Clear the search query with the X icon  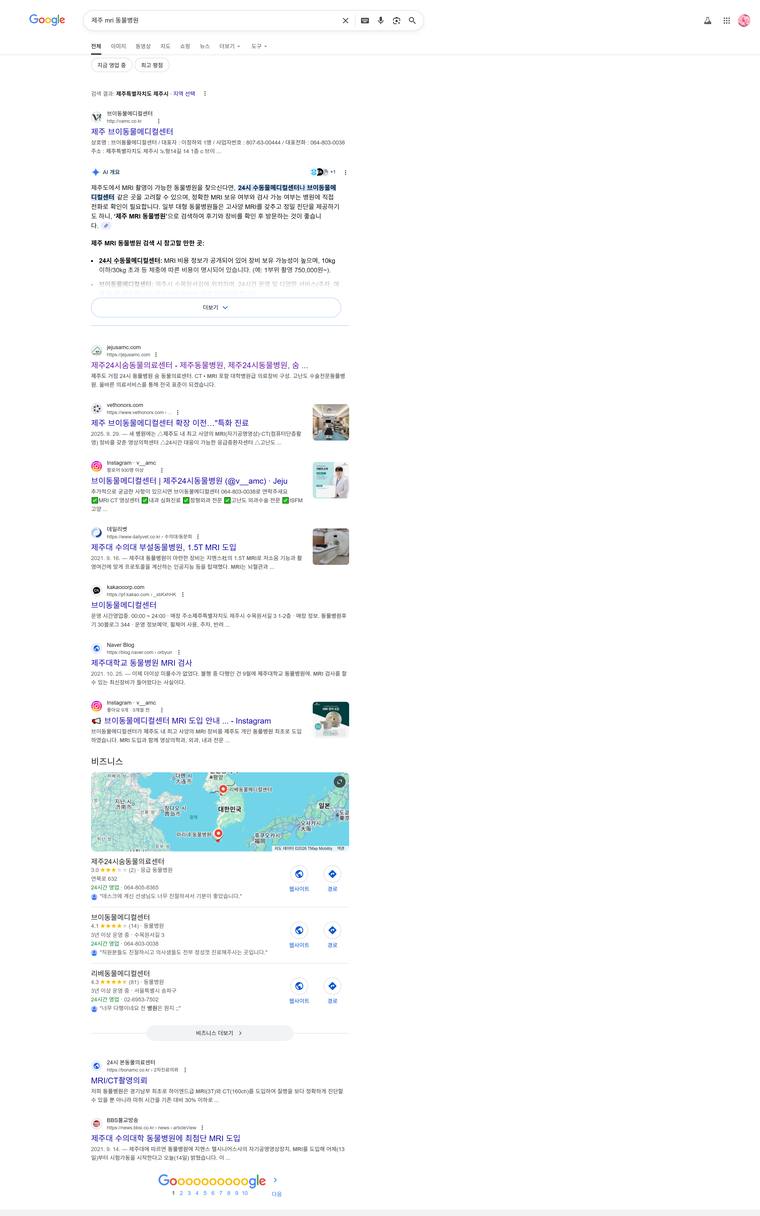pos(346,20)
